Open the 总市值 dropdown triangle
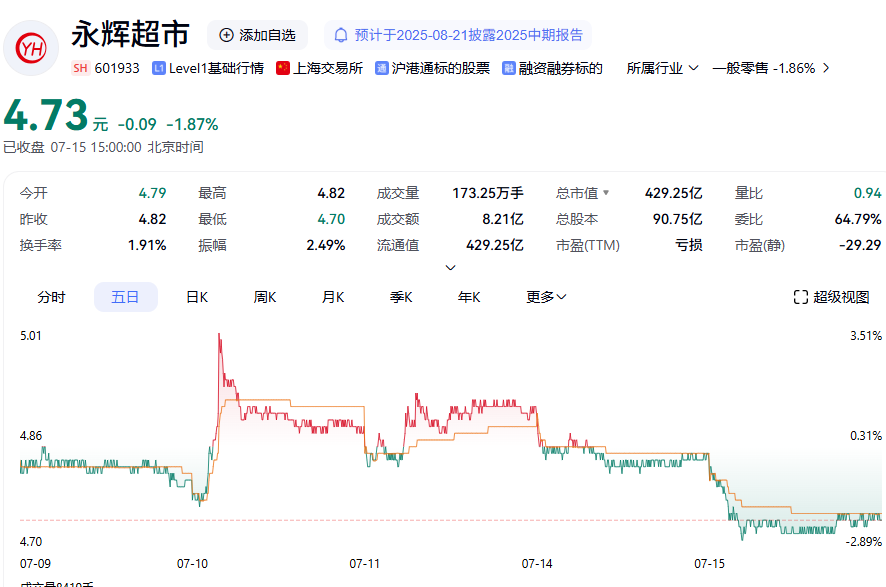Image resolution: width=886 pixels, height=587 pixels. (x=606, y=193)
